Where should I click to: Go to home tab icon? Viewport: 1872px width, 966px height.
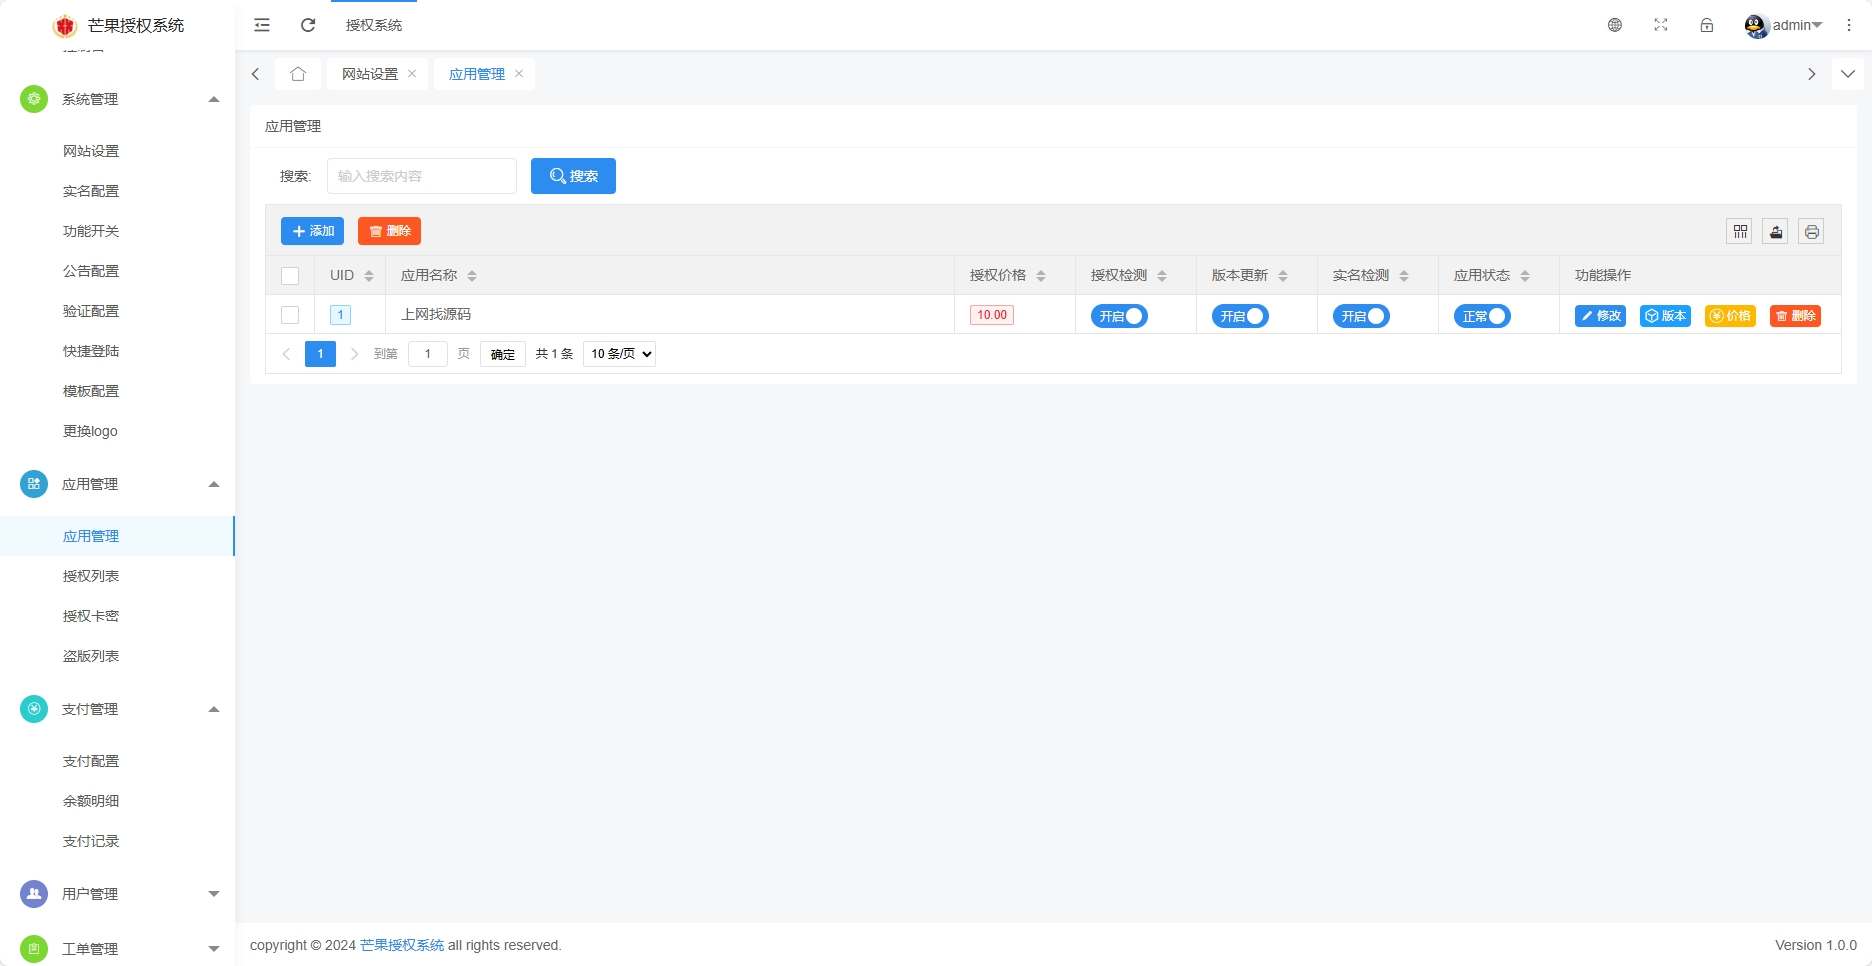tap(298, 74)
